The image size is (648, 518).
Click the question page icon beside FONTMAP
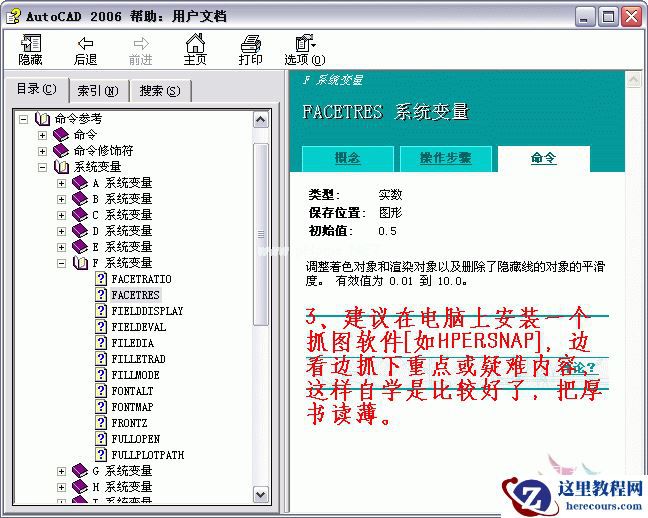[x=101, y=407]
